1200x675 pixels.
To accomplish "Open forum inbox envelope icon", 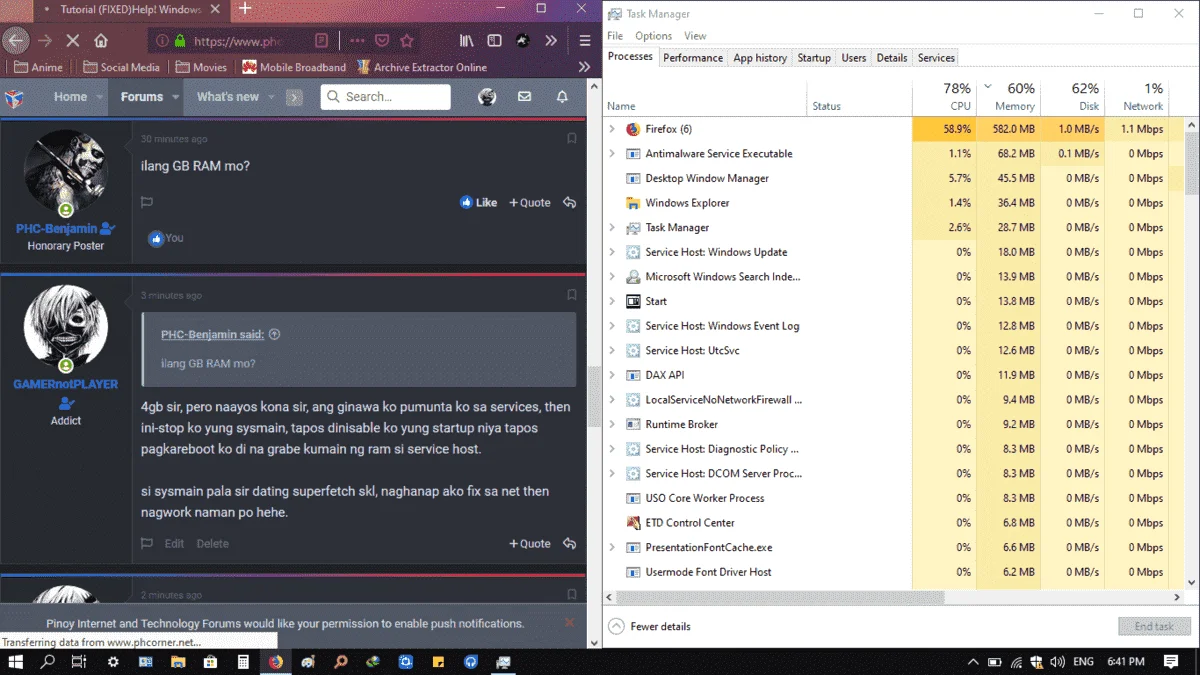I will [x=524, y=97].
